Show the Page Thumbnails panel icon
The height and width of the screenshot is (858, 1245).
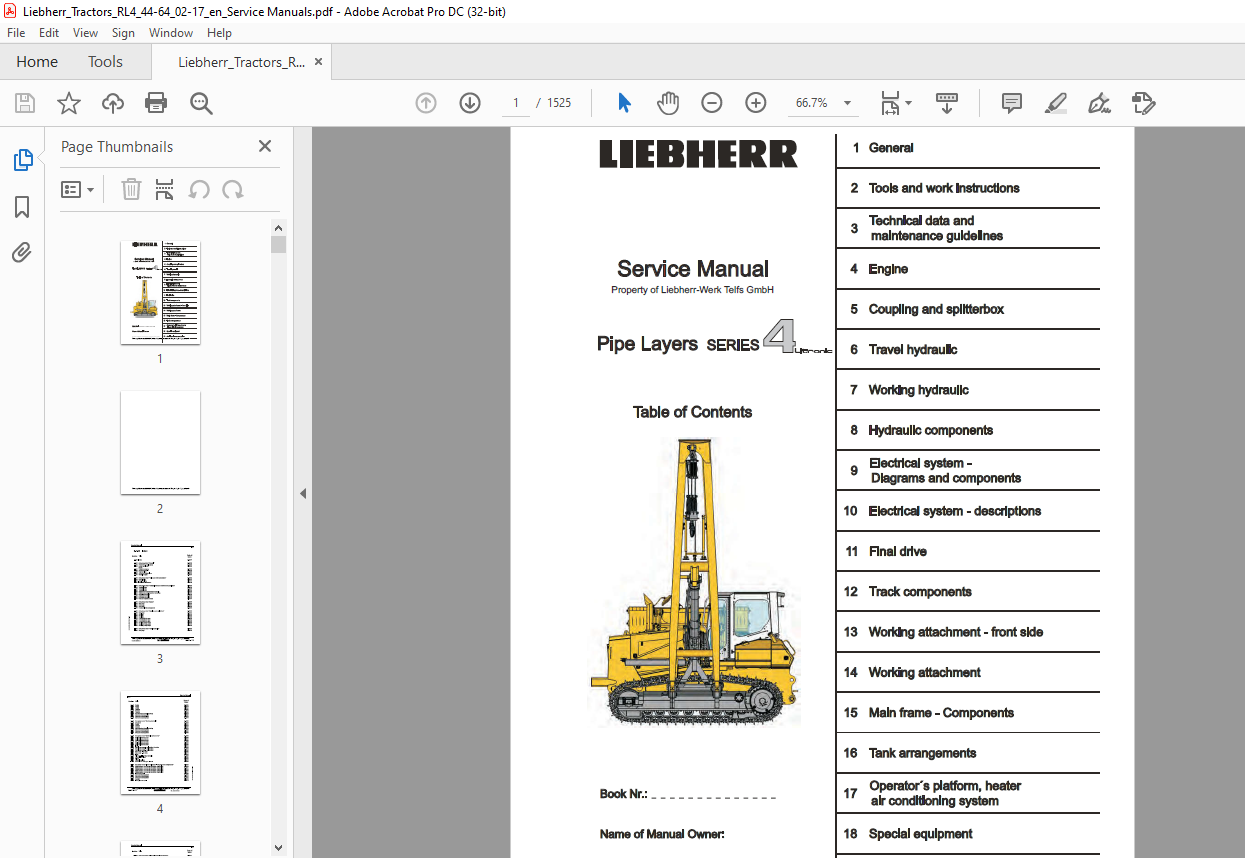(x=22, y=160)
